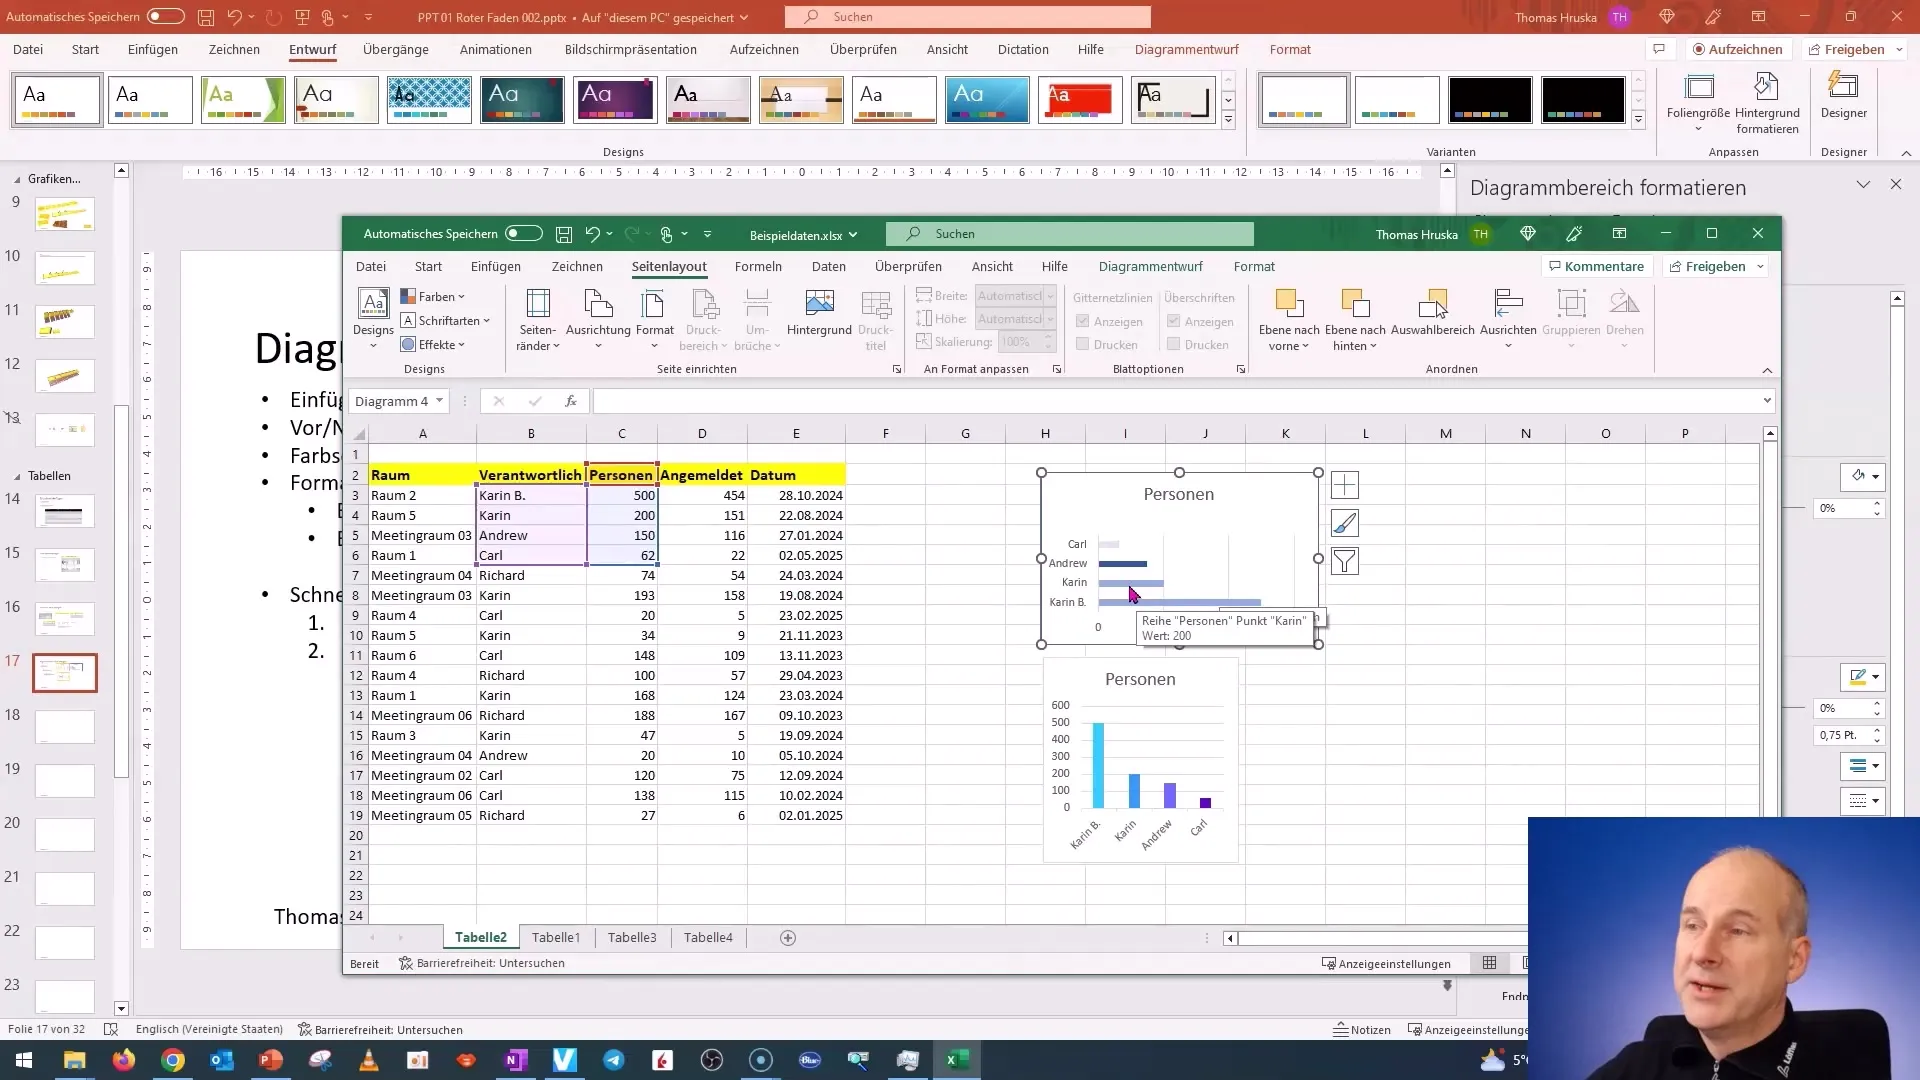
Task: Collapse the Tabellen section in slide panel
Action: coord(17,477)
